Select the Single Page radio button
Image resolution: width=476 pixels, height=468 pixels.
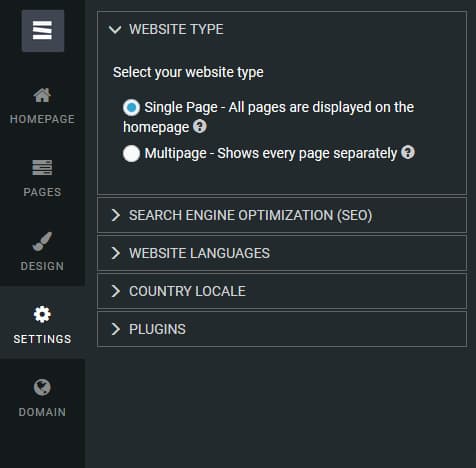(x=131, y=107)
